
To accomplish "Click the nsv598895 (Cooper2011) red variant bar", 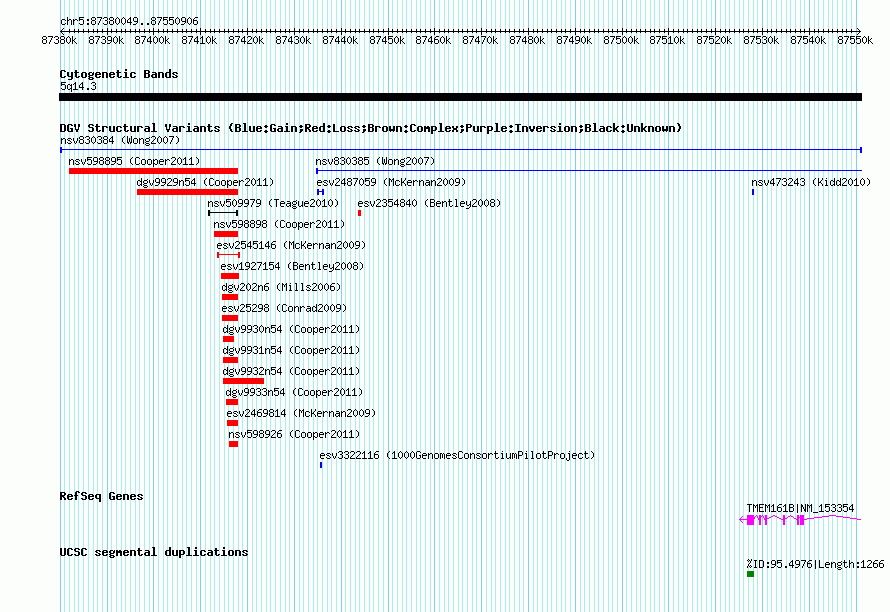I will click(x=153, y=171).
